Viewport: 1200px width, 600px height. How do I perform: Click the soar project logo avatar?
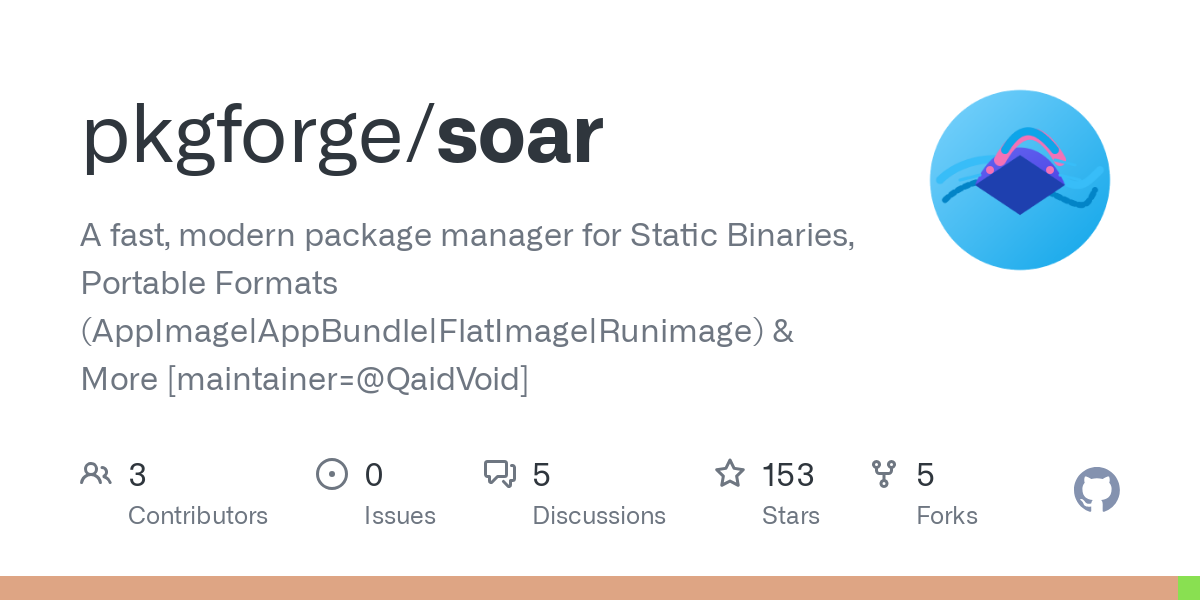[1019, 180]
